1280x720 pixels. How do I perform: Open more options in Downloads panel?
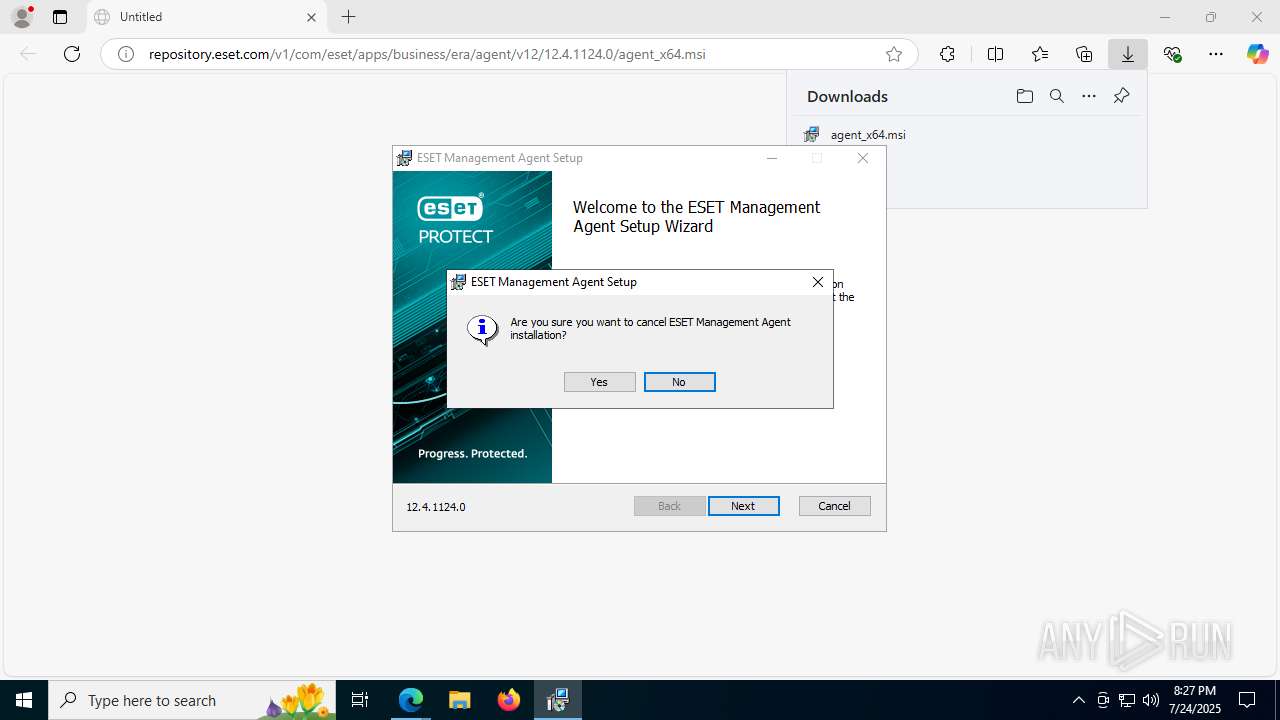[1089, 96]
